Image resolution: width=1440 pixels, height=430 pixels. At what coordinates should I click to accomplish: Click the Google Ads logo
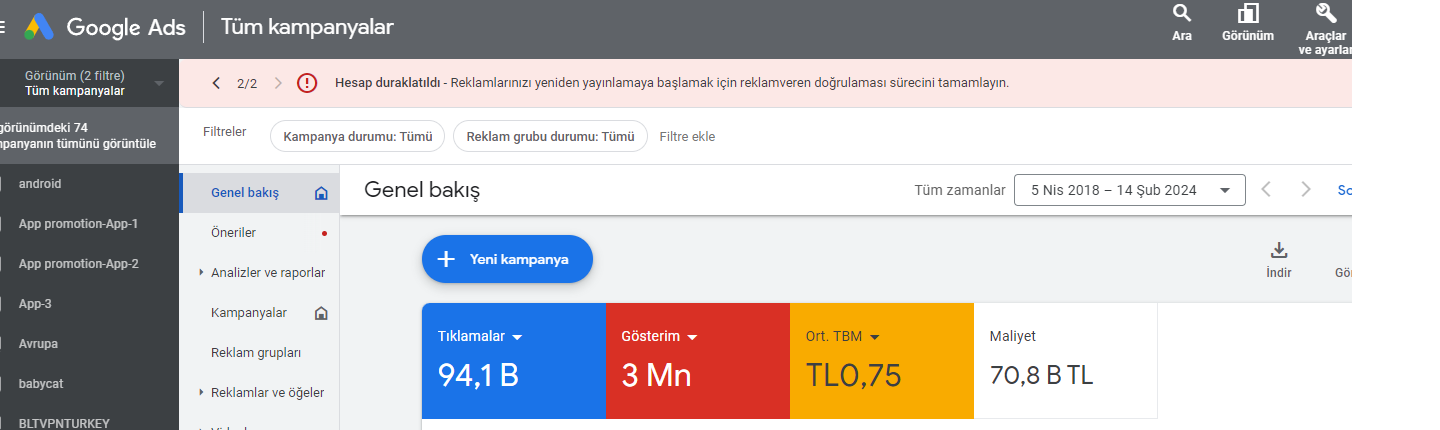click(105, 27)
